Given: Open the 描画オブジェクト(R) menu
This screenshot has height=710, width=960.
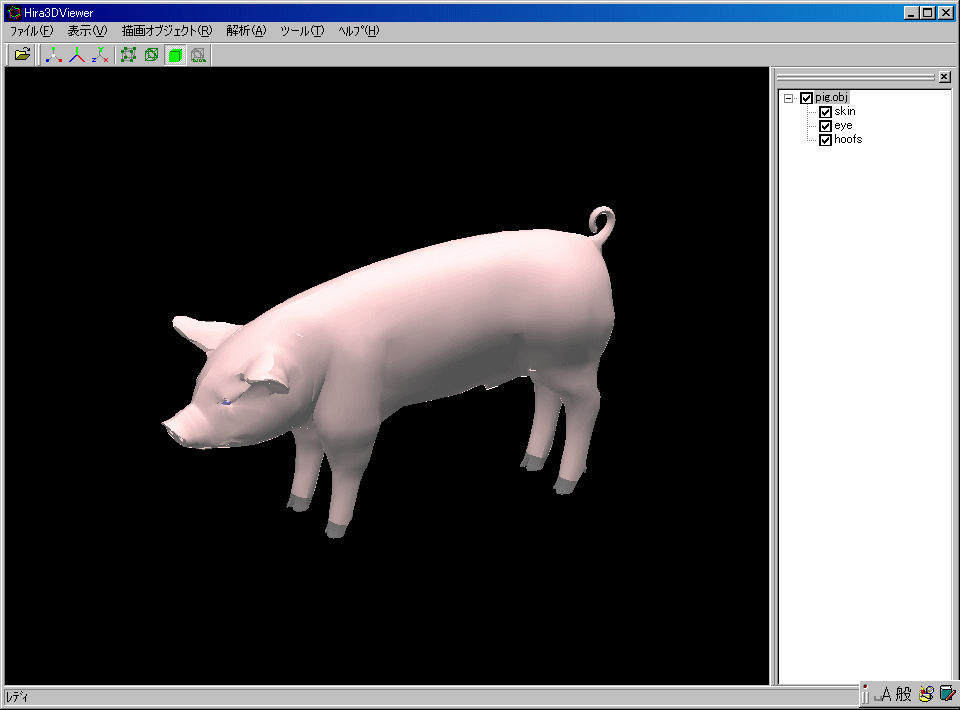Looking at the screenshot, I should (167, 31).
